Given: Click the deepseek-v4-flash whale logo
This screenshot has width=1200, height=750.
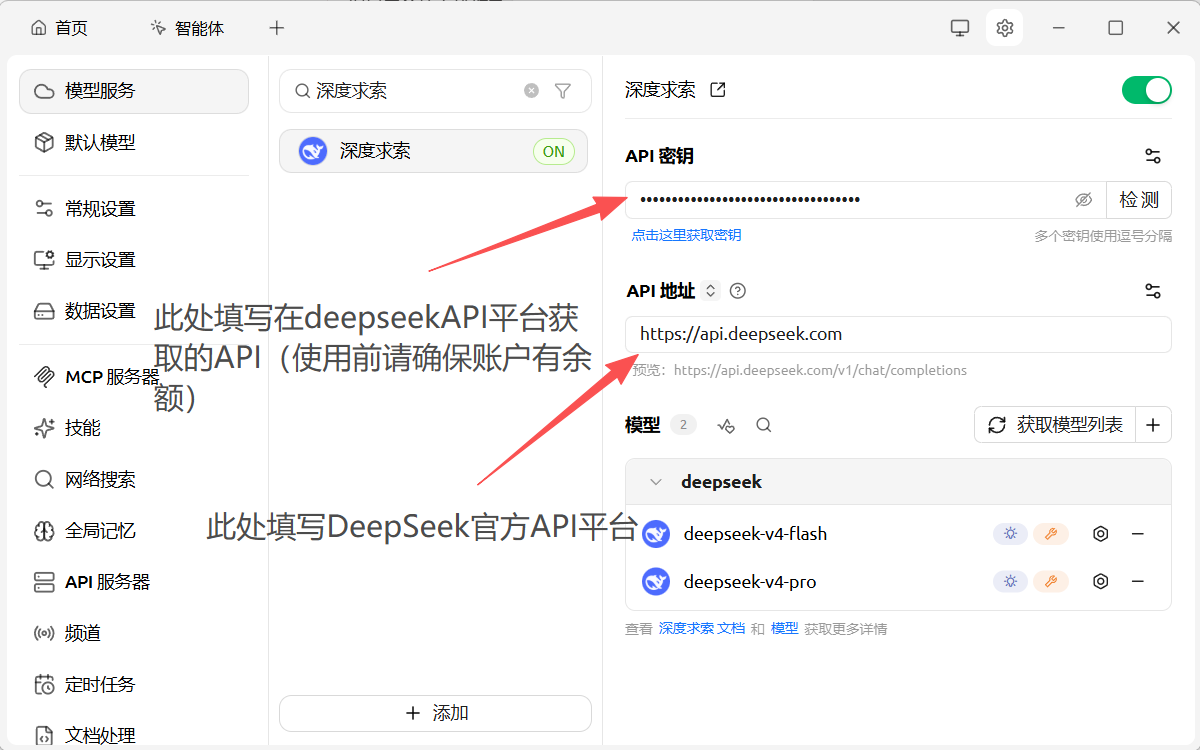Looking at the screenshot, I should pos(656,534).
